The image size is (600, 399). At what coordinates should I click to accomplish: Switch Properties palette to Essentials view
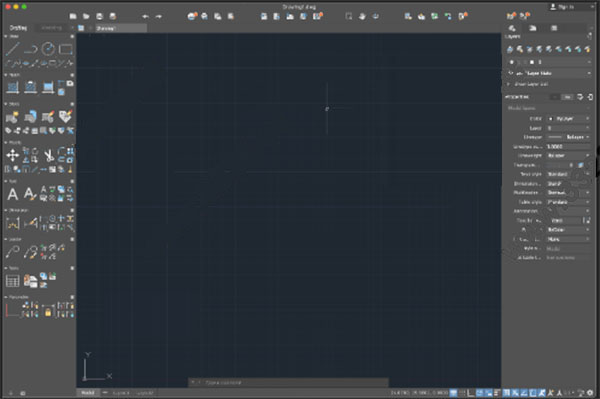(x=554, y=97)
